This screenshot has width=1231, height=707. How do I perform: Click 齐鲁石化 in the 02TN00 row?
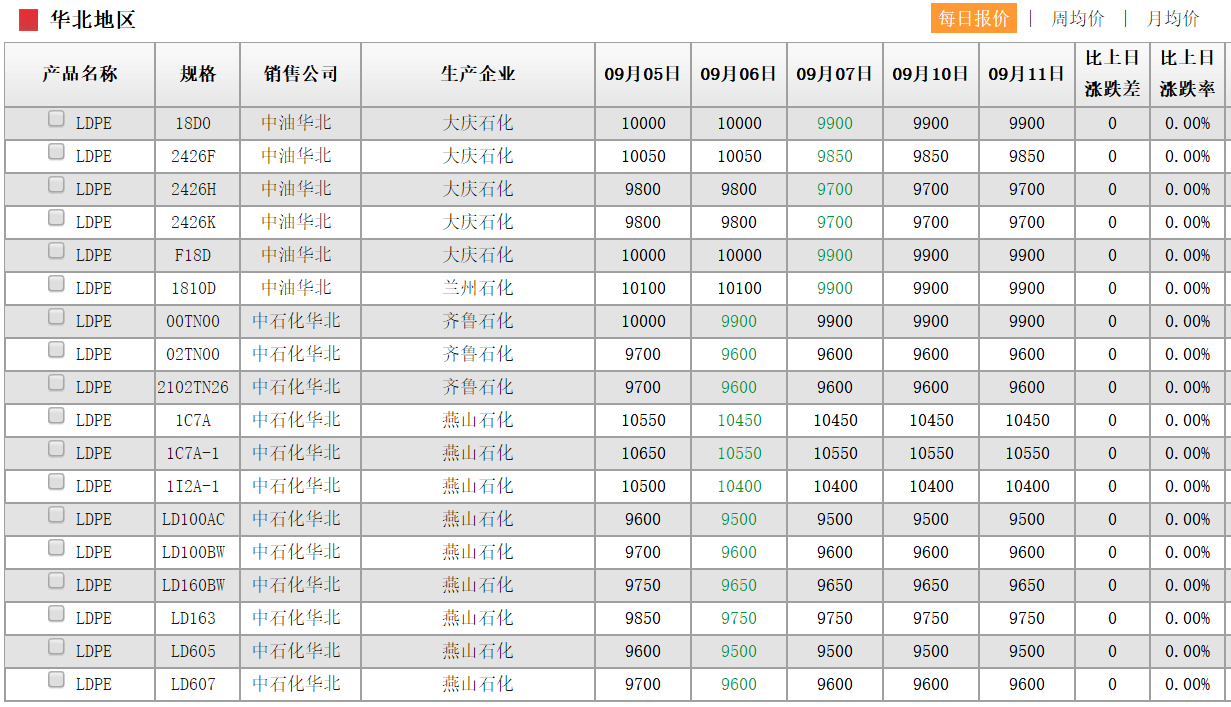pos(478,354)
